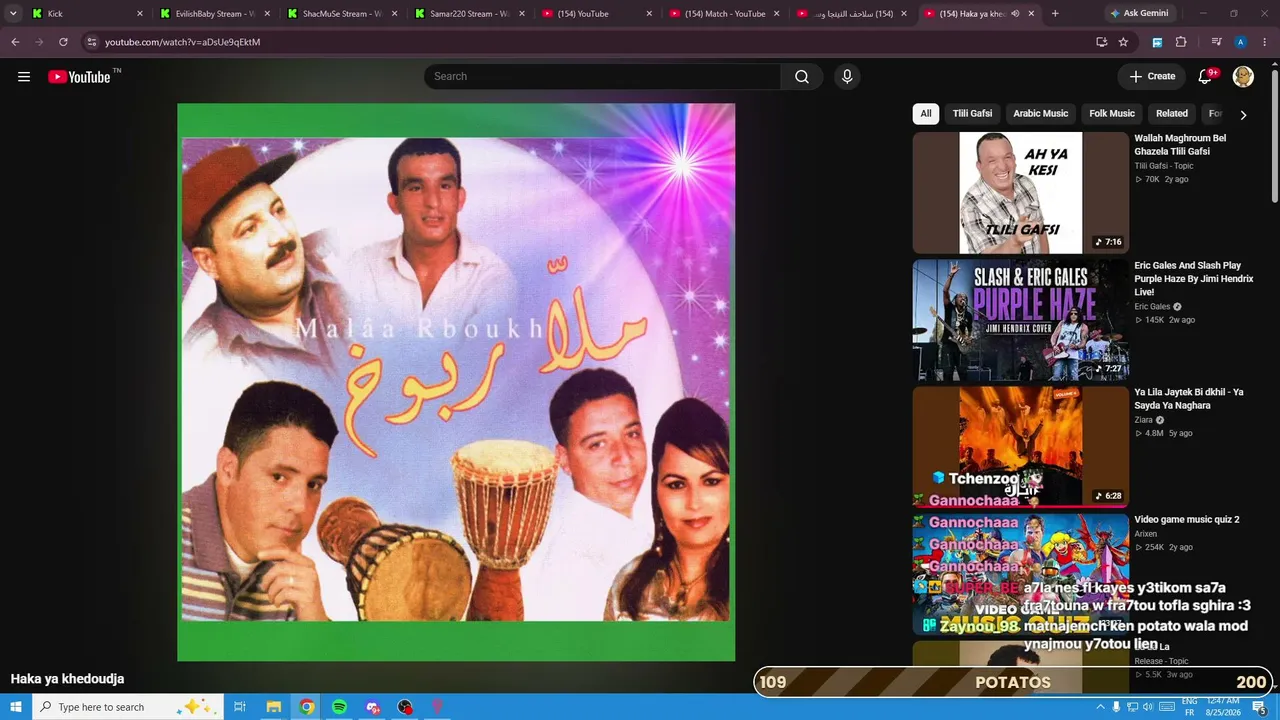Open the Chrome profile button
1280x720 pixels.
(1241, 42)
